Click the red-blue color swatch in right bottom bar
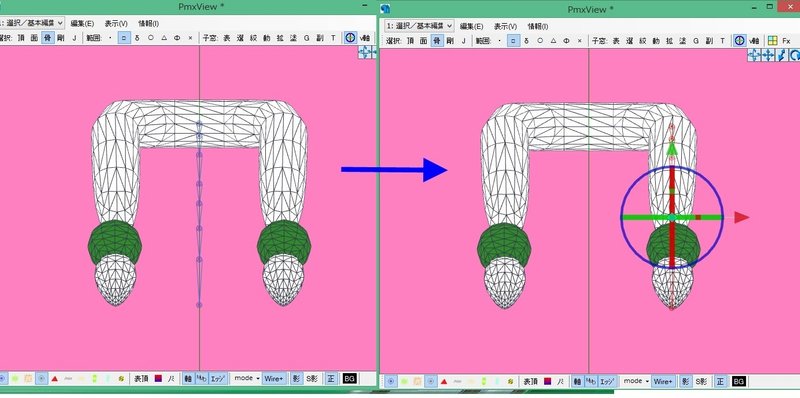 (547, 381)
